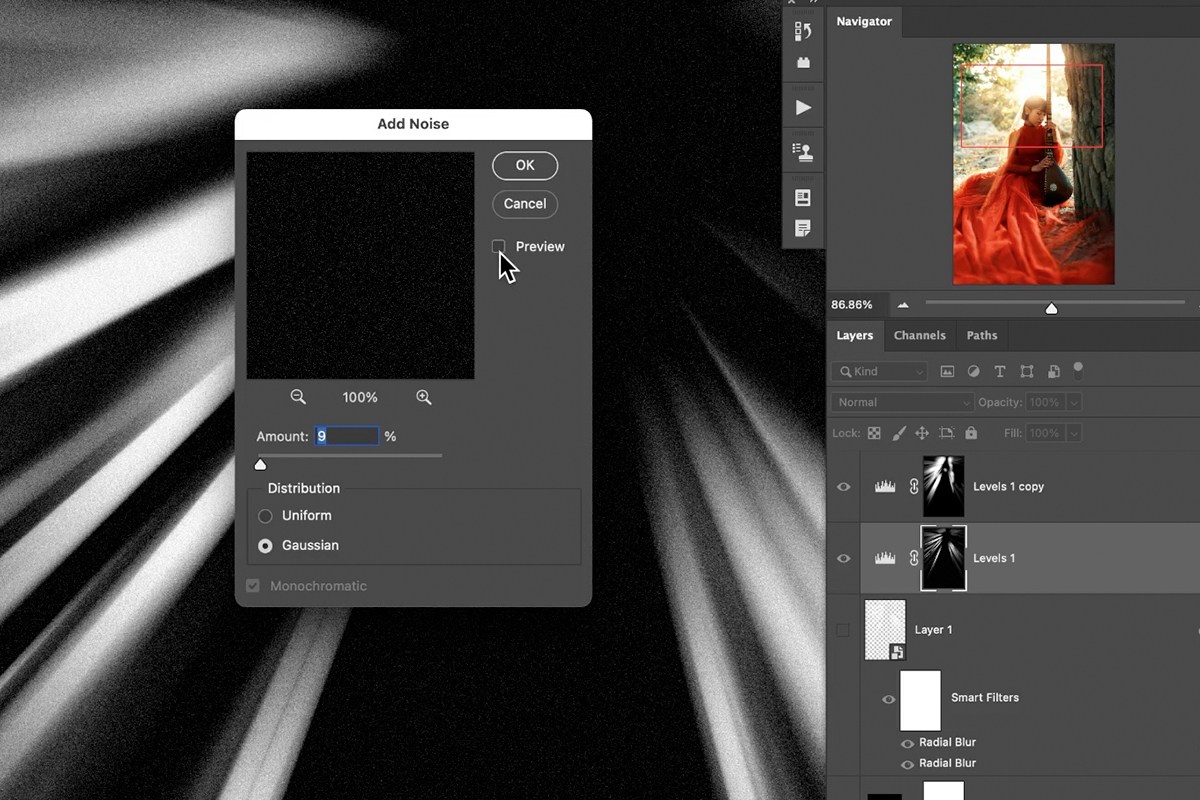Switch to the Channels tab
1200x800 pixels.
[919, 335]
